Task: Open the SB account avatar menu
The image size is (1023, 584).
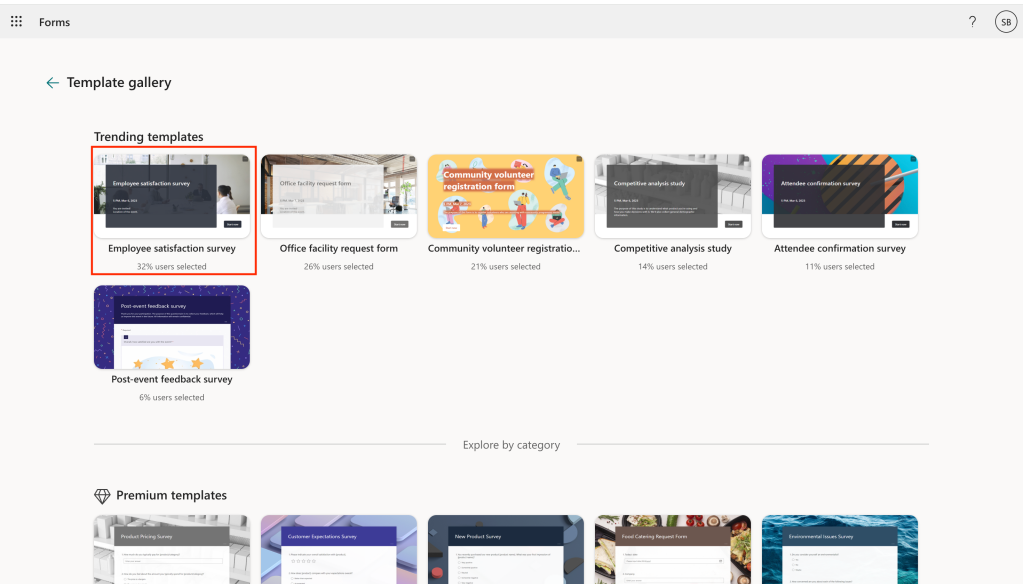Action: 1005,21
